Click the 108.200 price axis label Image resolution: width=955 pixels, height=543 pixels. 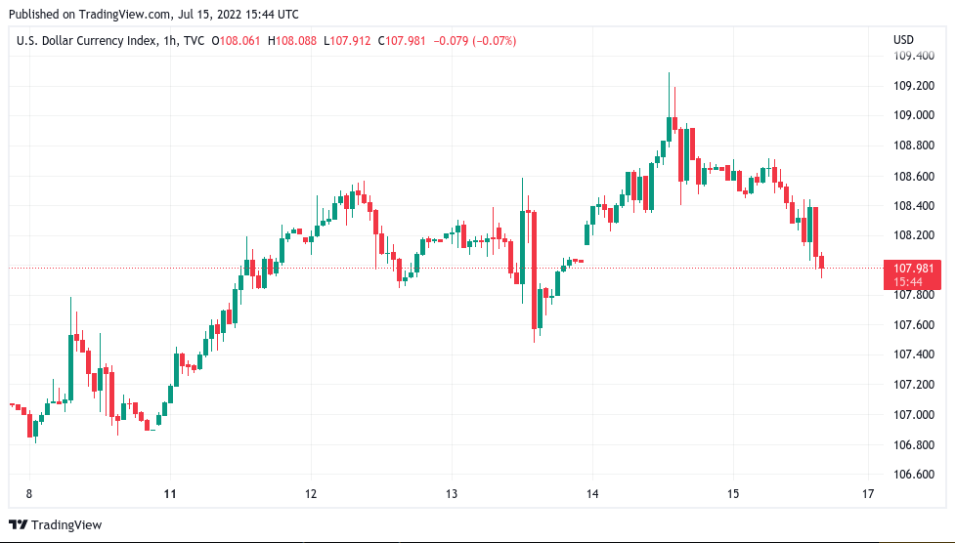click(914, 235)
